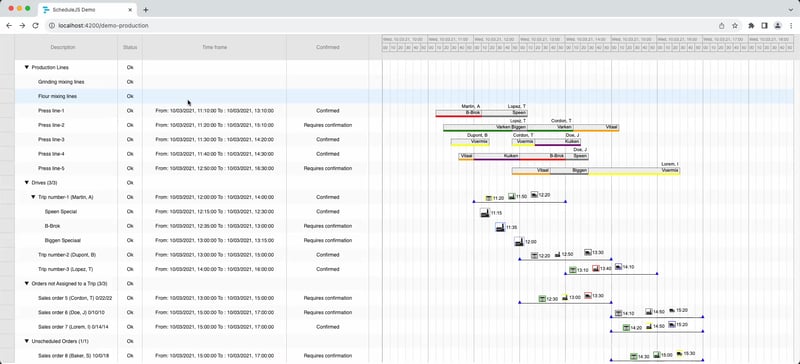Click the 12:00 factory icon in Biggen Speciaal row

click(519, 241)
